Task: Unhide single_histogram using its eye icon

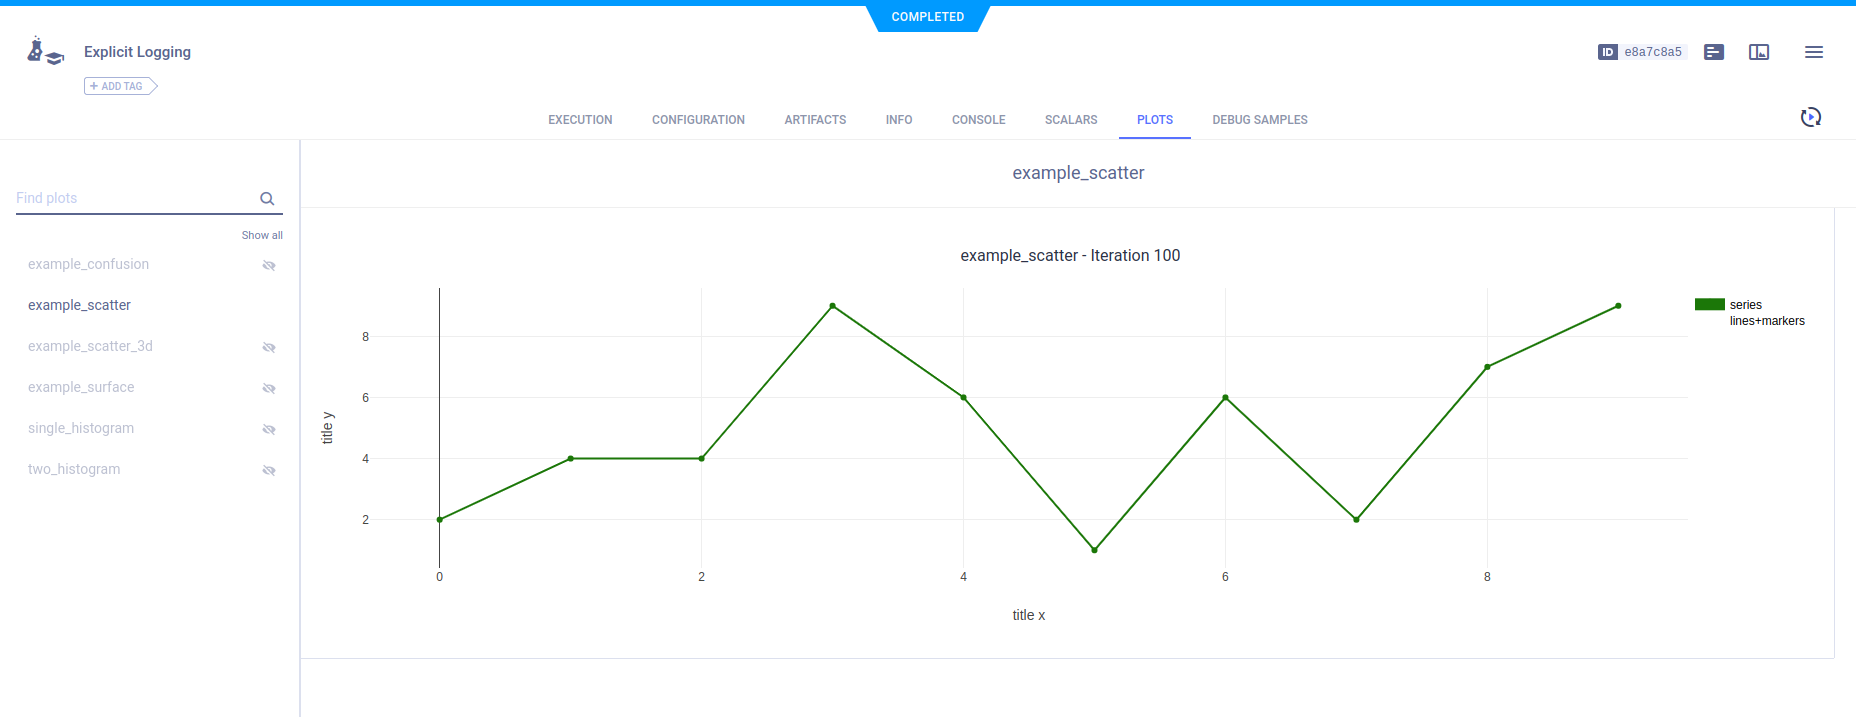Action: 269,429
